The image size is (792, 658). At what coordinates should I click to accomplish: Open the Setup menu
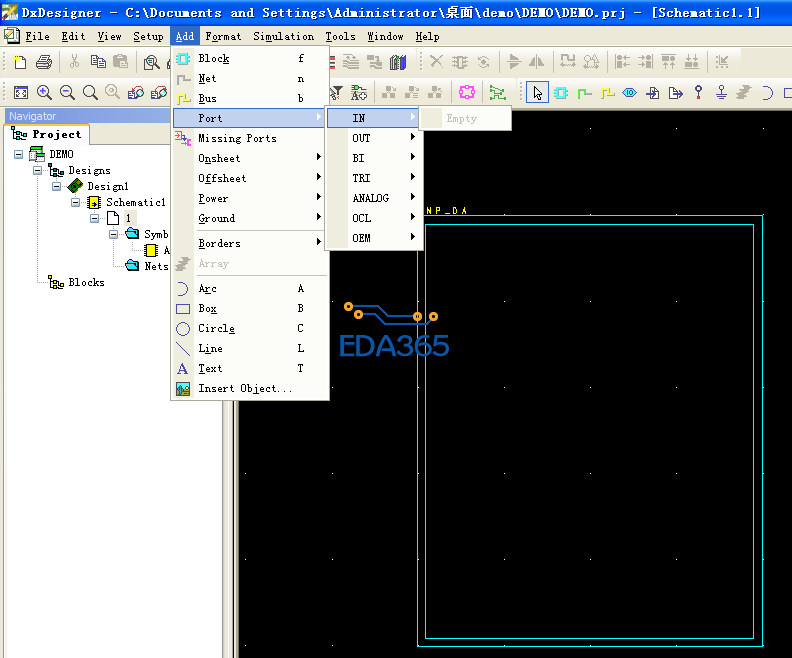(x=148, y=36)
